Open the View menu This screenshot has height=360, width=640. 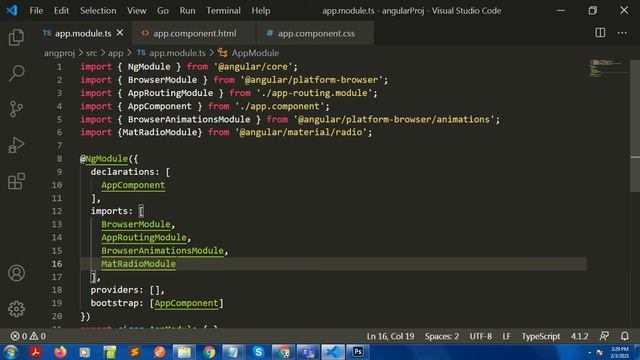(x=136, y=11)
